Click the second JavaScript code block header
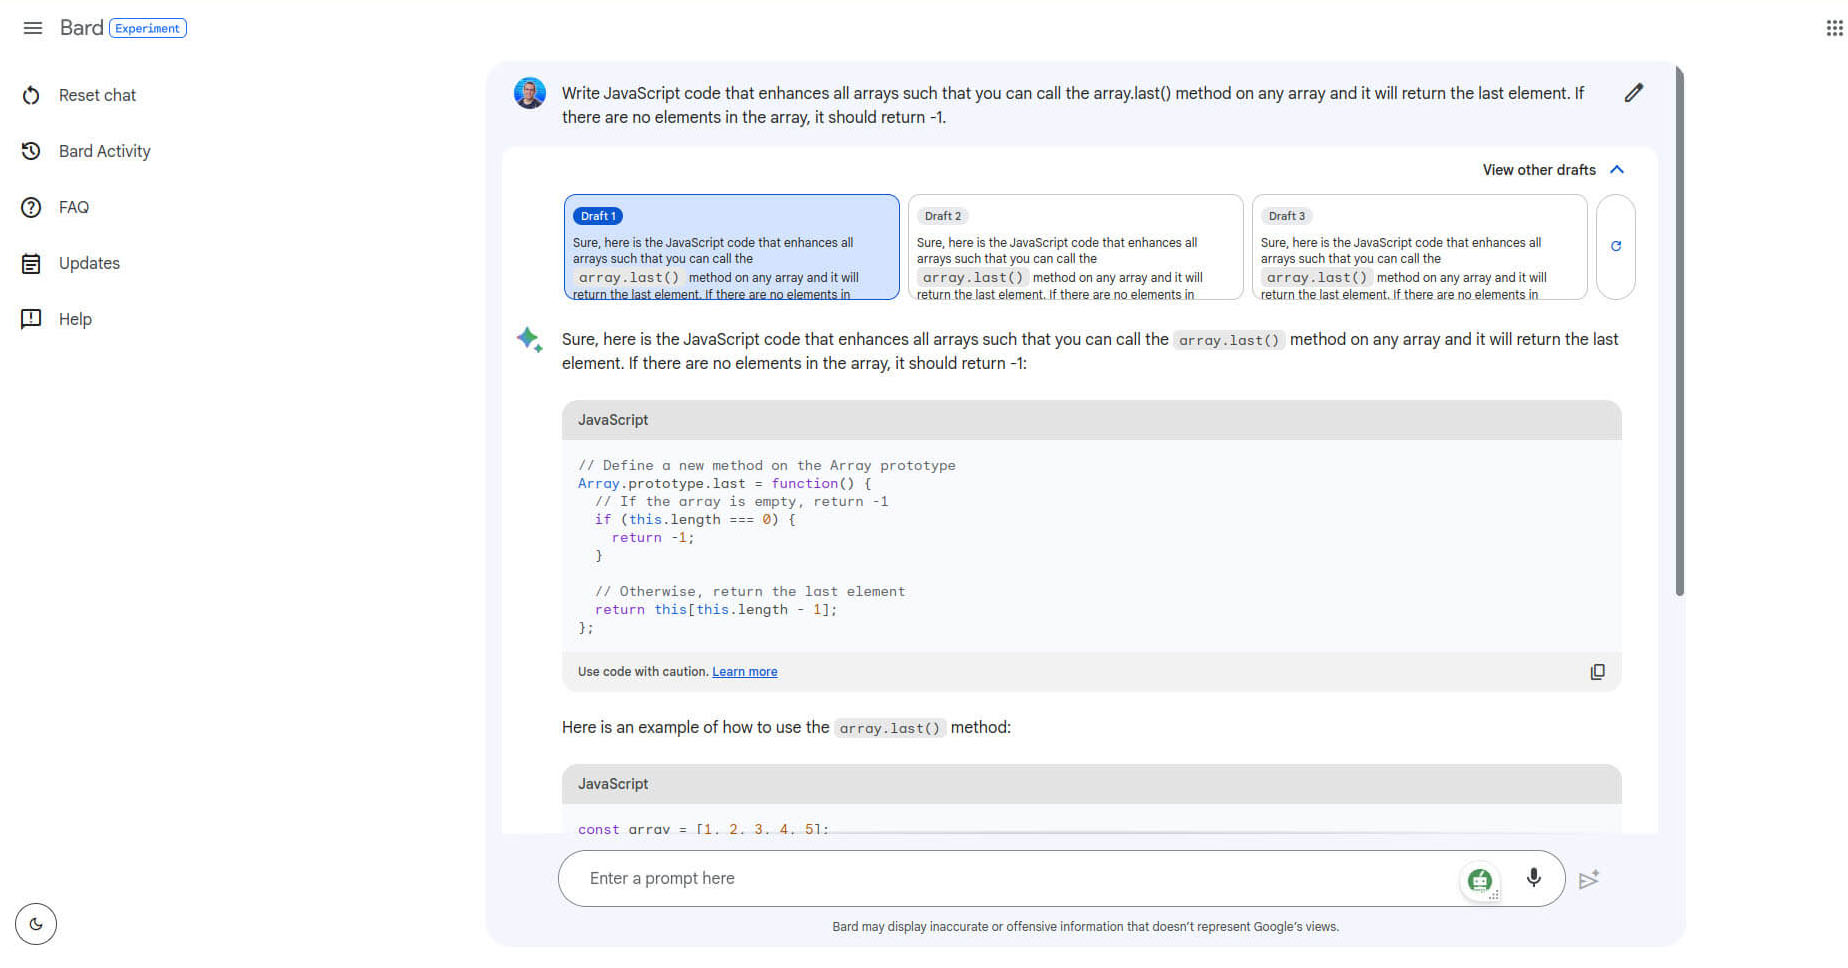The image size is (1848, 968). (x=1091, y=784)
